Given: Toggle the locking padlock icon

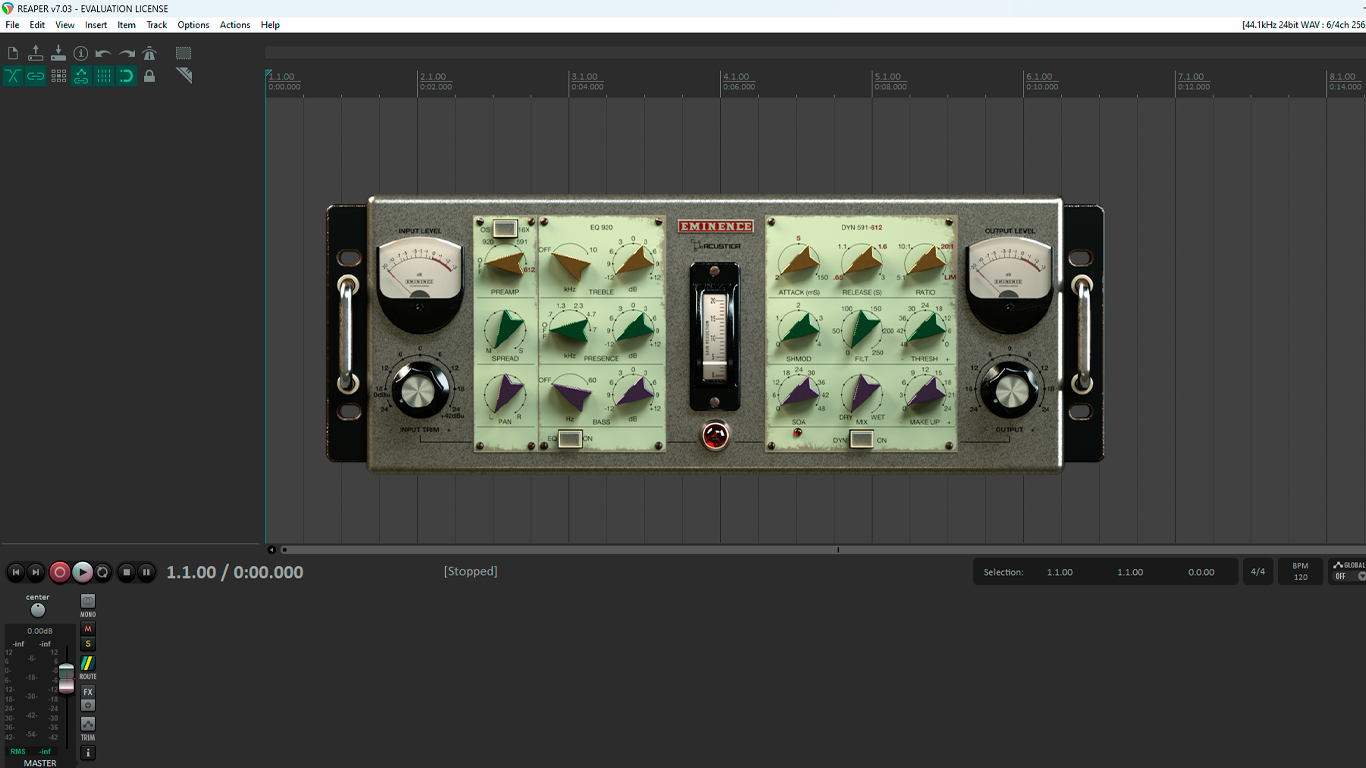Looking at the screenshot, I should (x=150, y=76).
